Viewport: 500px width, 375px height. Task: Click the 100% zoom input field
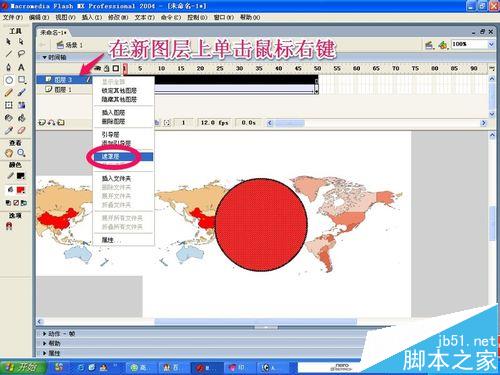pos(469,44)
